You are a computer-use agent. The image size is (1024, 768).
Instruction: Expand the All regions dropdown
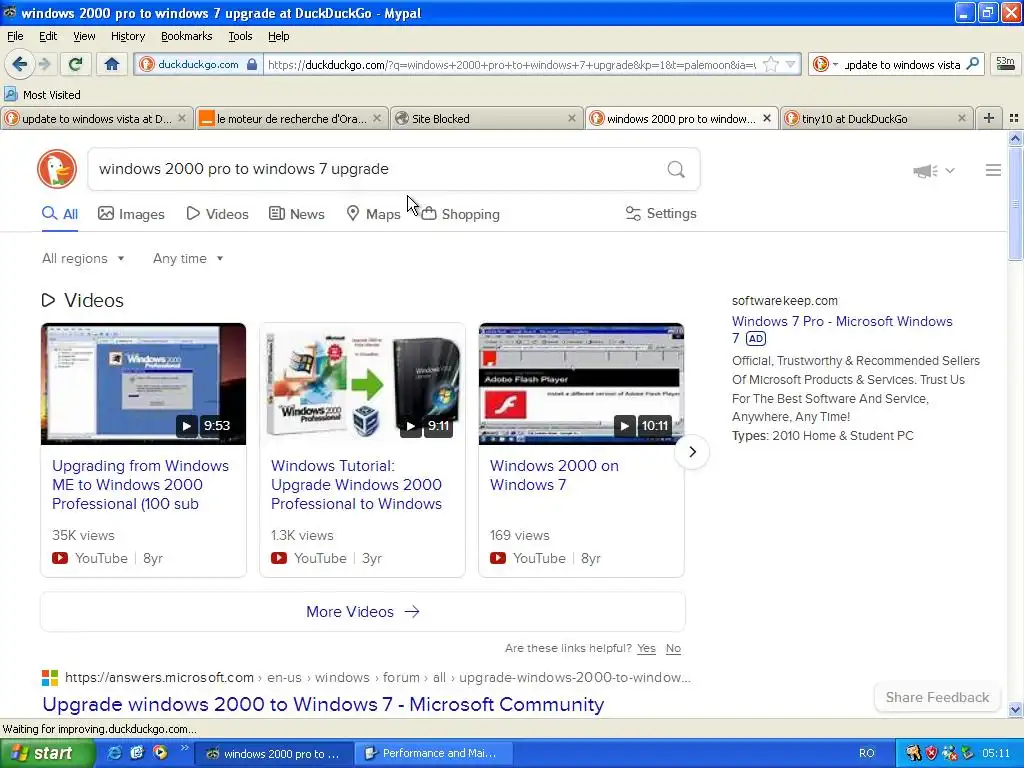[83, 258]
